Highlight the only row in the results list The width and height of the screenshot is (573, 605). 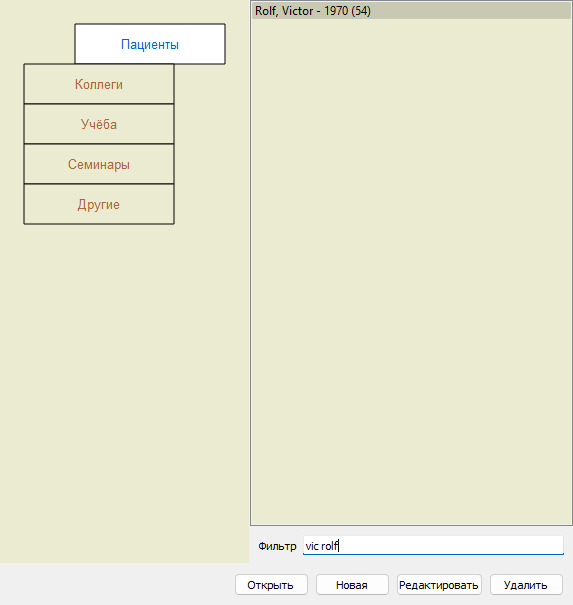point(411,11)
